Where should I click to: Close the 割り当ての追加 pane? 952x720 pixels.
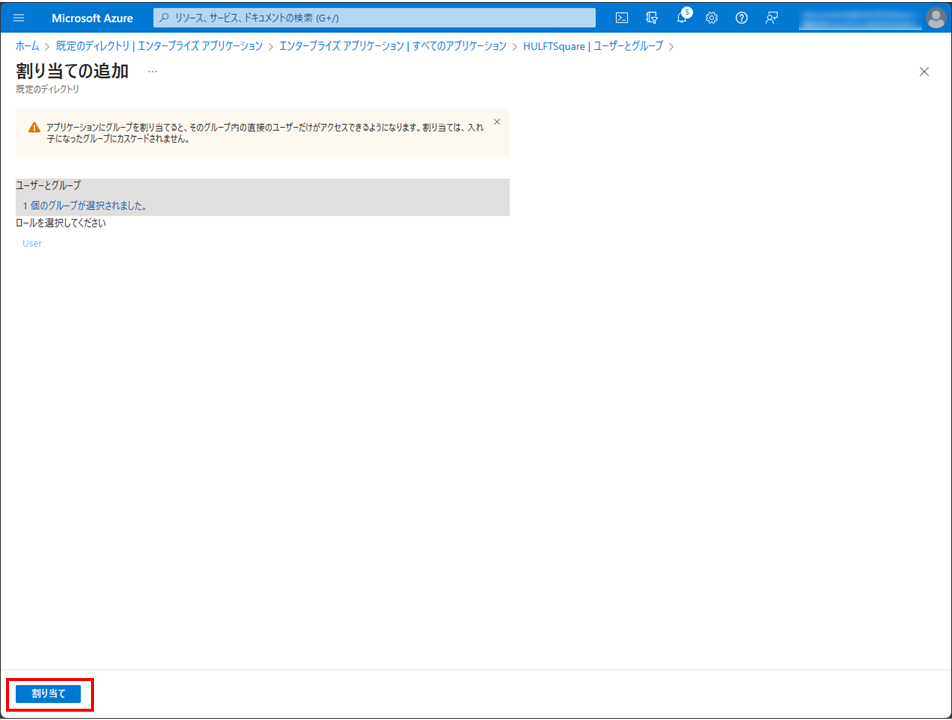click(x=924, y=72)
